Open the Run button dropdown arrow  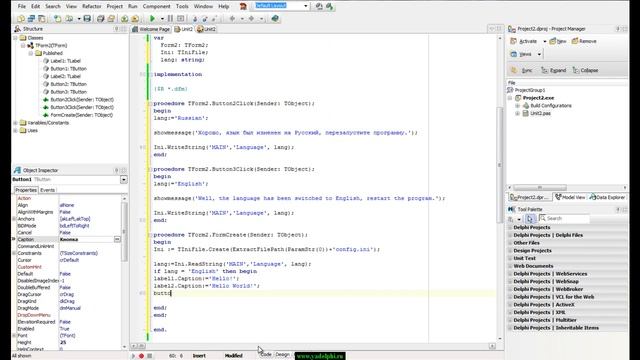162,19
